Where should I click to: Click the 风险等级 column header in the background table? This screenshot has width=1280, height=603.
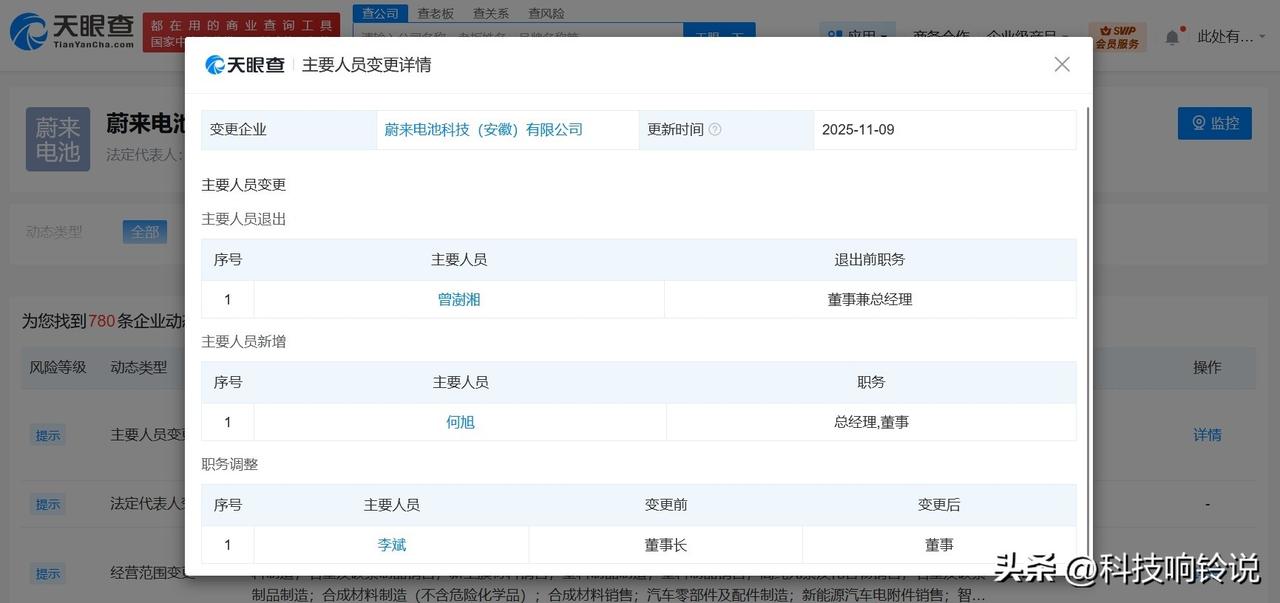(58, 367)
